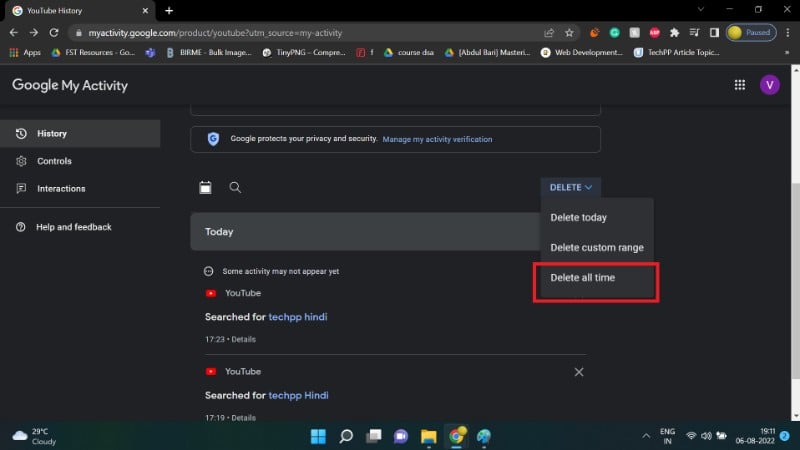Open BIRME Bulk Image bookmark
Screen dimensions: 800x450
[x=209, y=52]
